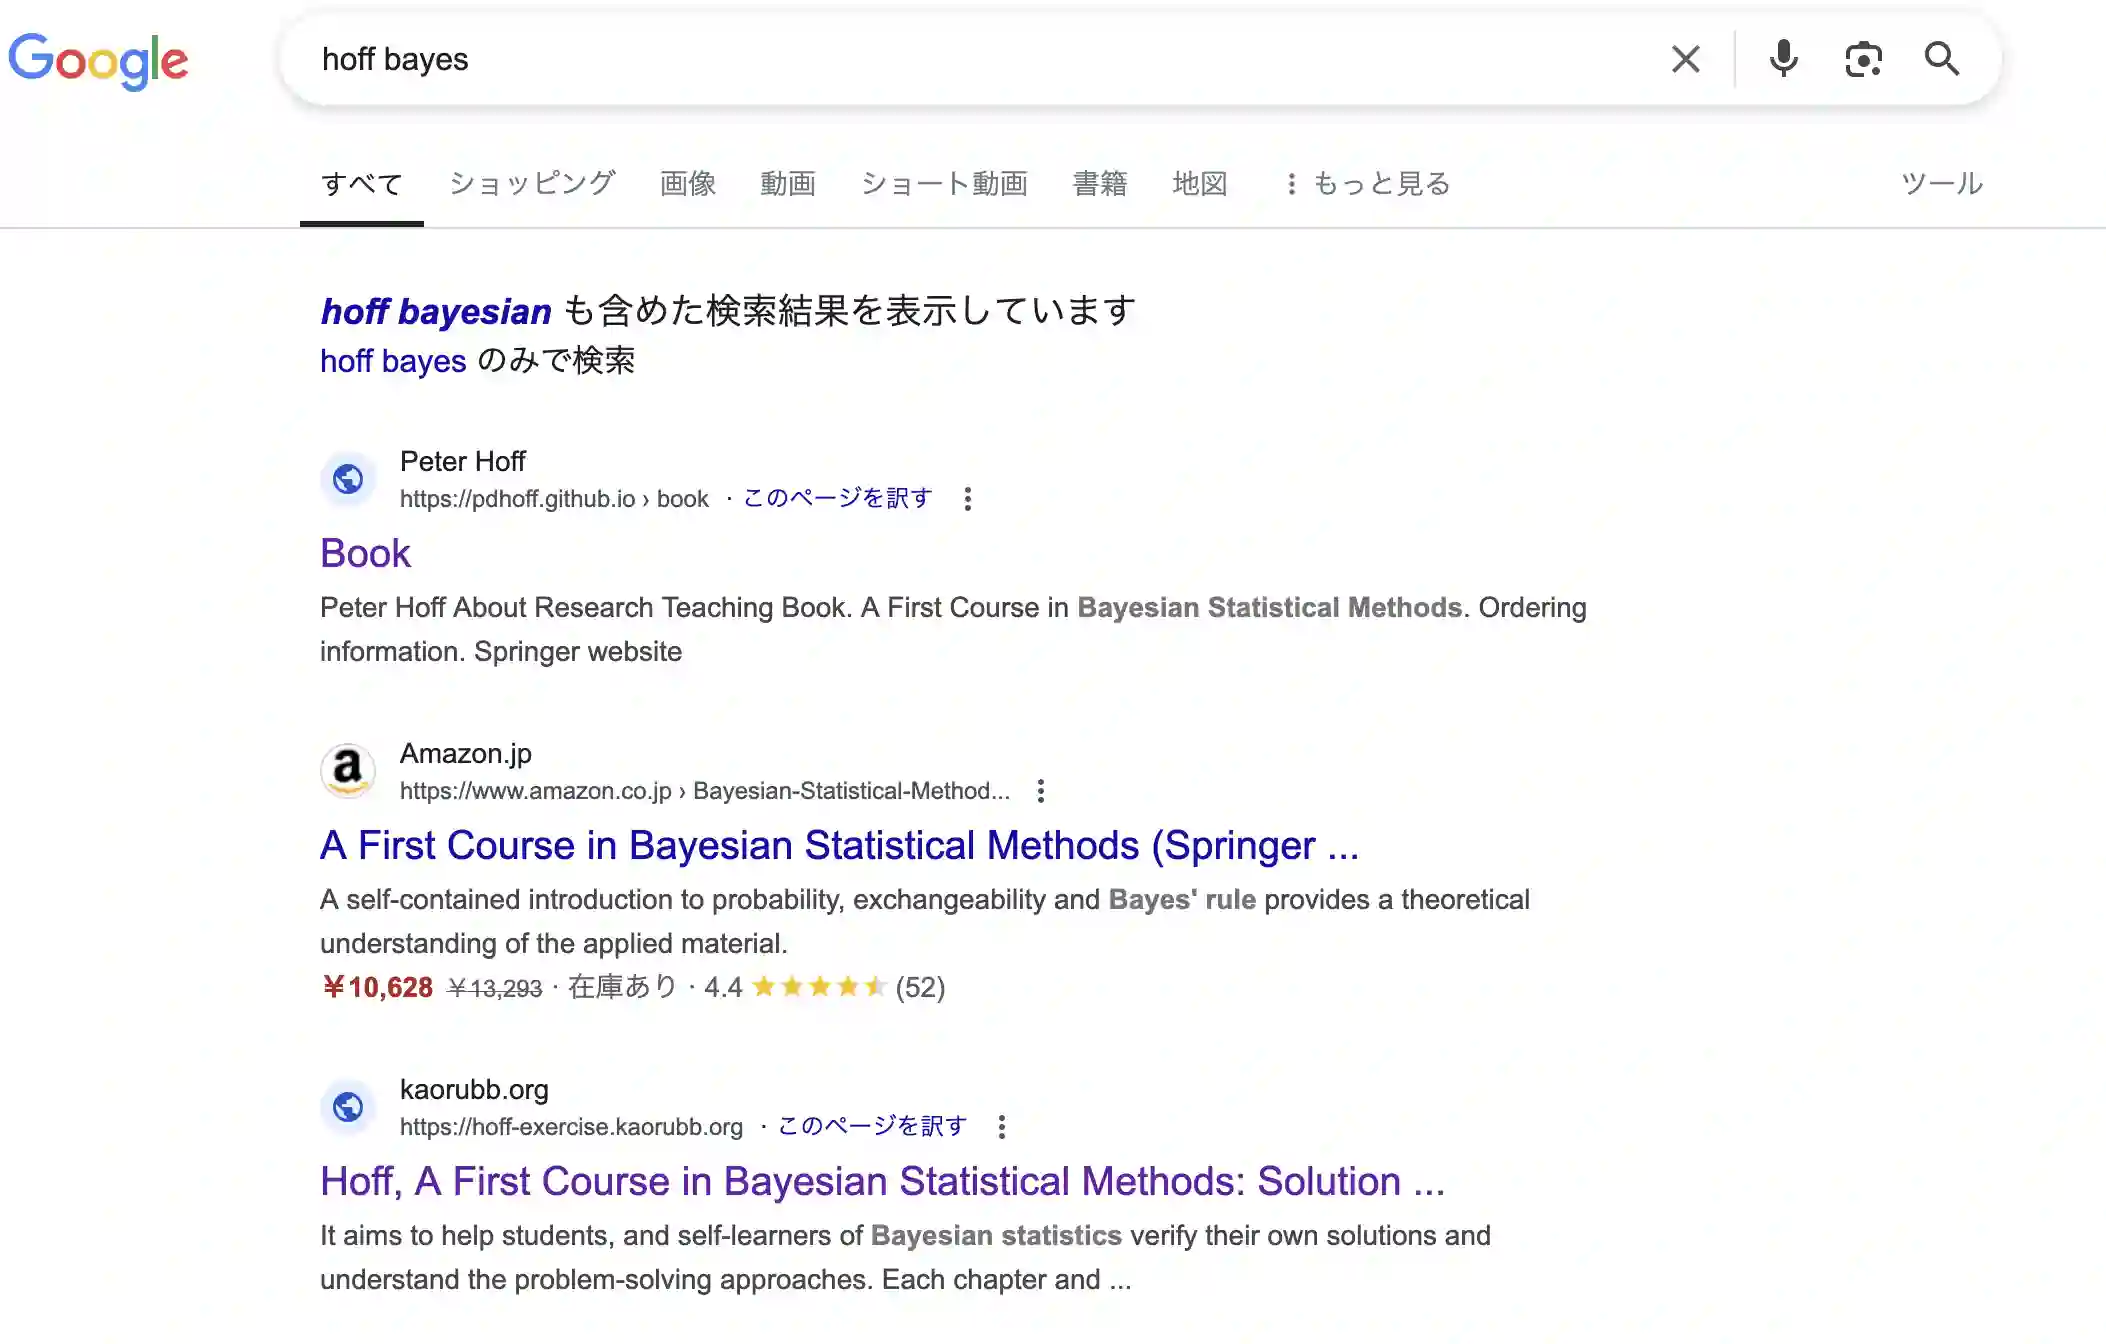Open Google Lens image search icon
Screen dimensions: 2106x1344
pyautogui.click(x=1863, y=59)
